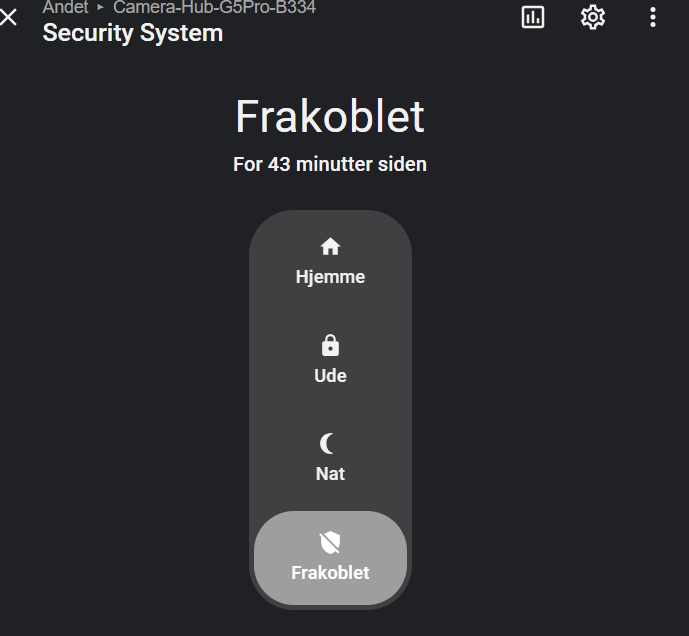The height and width of the screenshot is (636, 689).
Task: Go to the Andet breadcrumb
Action: pos(66,7)
